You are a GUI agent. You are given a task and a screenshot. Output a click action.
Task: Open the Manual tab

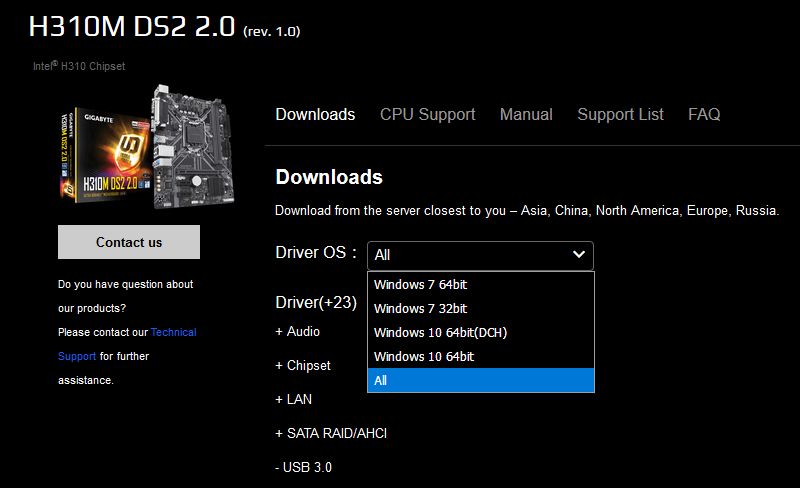click(526, 114)
